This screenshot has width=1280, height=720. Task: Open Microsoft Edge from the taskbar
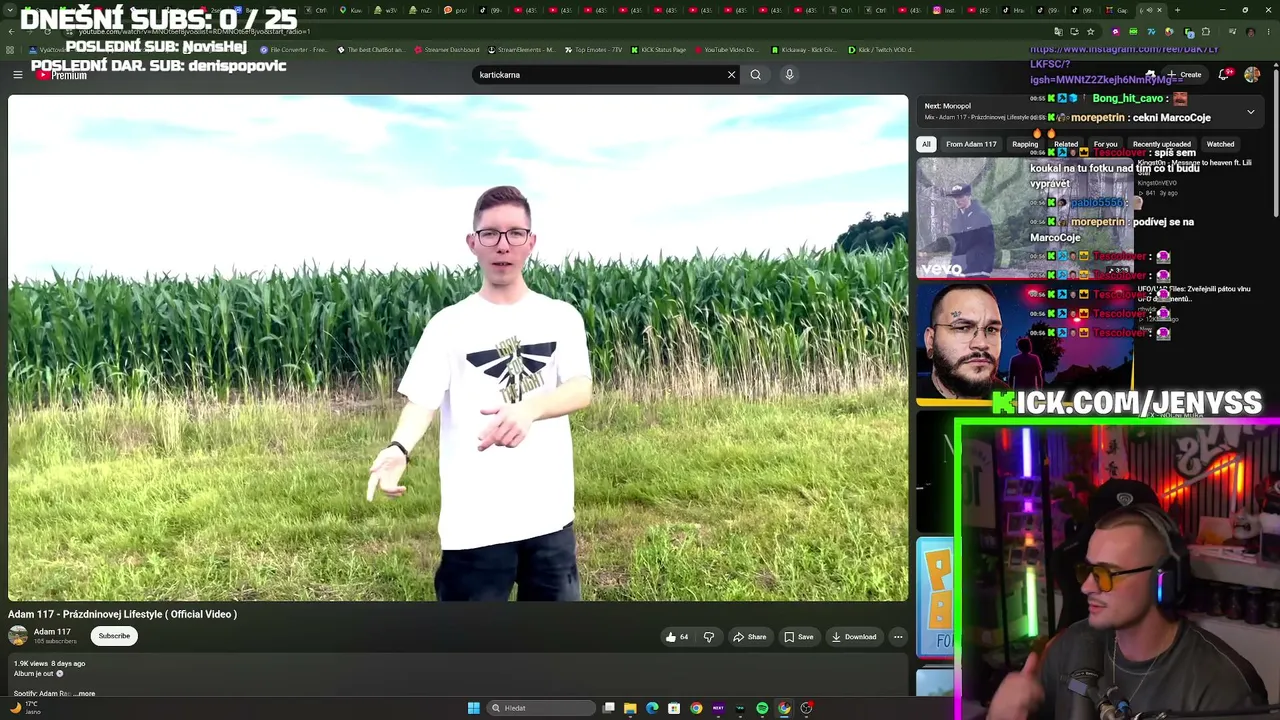tap(652, 708)
